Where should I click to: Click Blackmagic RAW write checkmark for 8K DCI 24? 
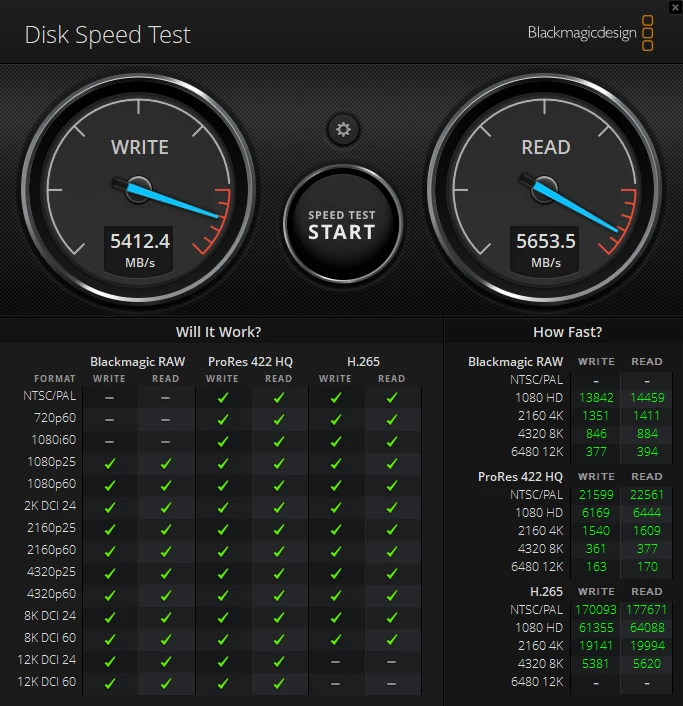(x=109, y=618)
